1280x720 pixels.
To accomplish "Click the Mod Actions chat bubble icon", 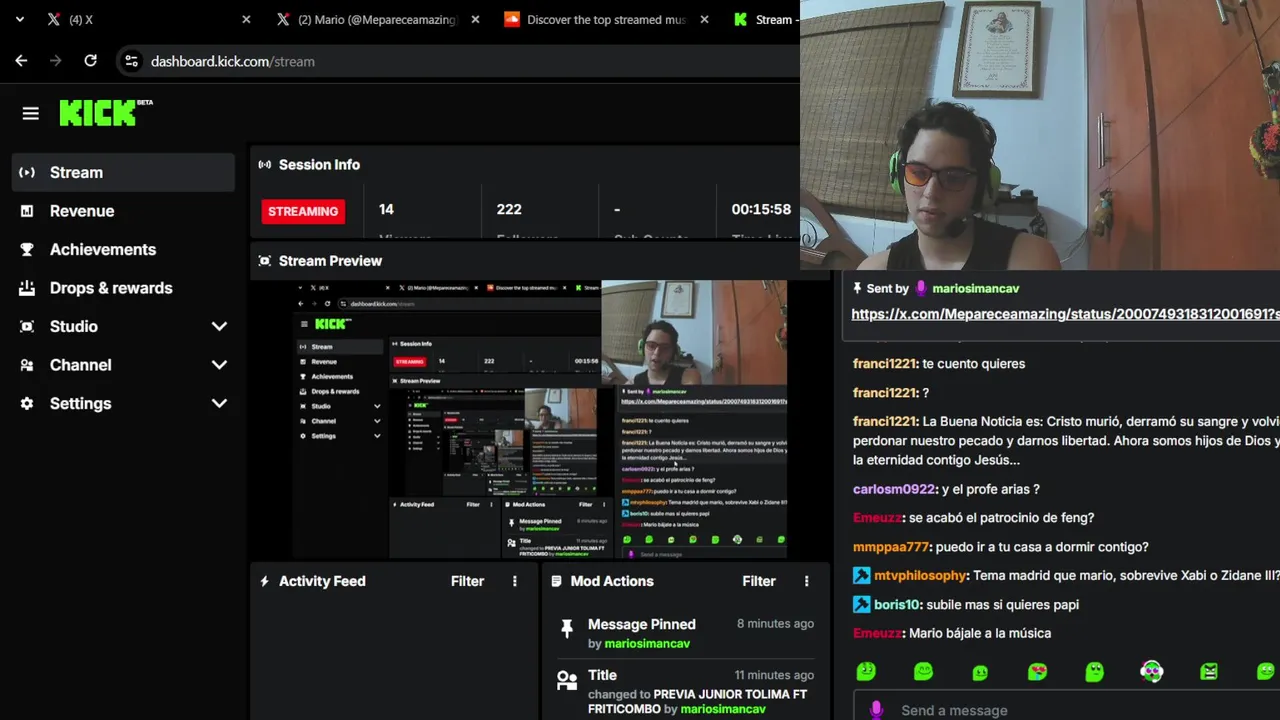I will click(x=556, y=581).
